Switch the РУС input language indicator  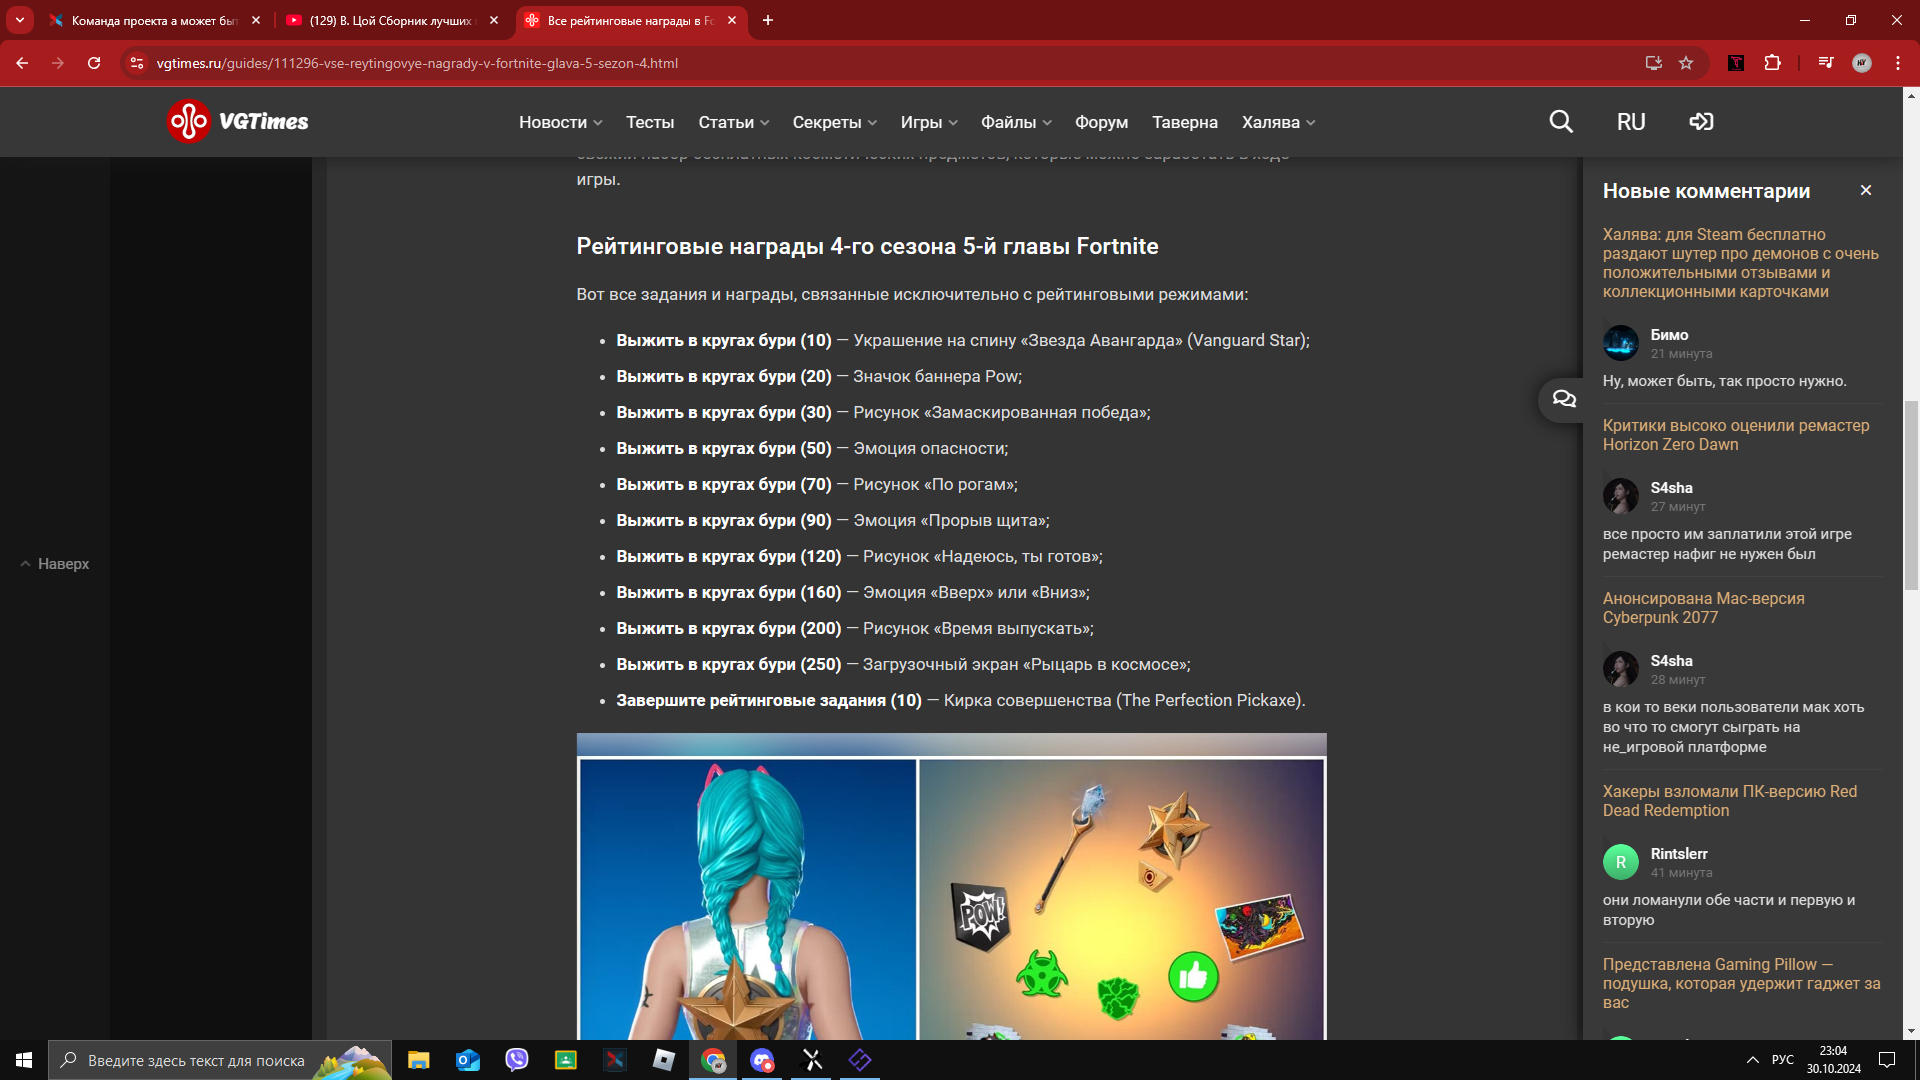point(1783,1060)
